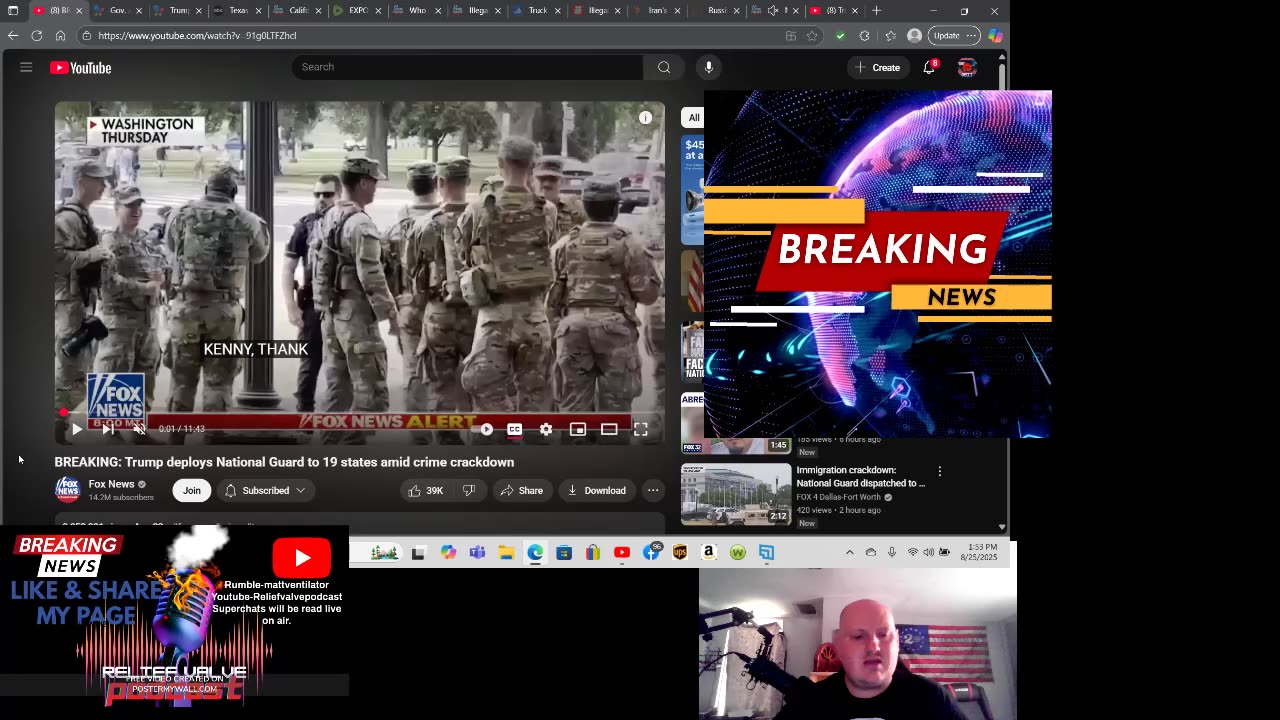The height and width of the screenshot is (720, 1280).
Task: Dislike this video
Action: (469, 490)
